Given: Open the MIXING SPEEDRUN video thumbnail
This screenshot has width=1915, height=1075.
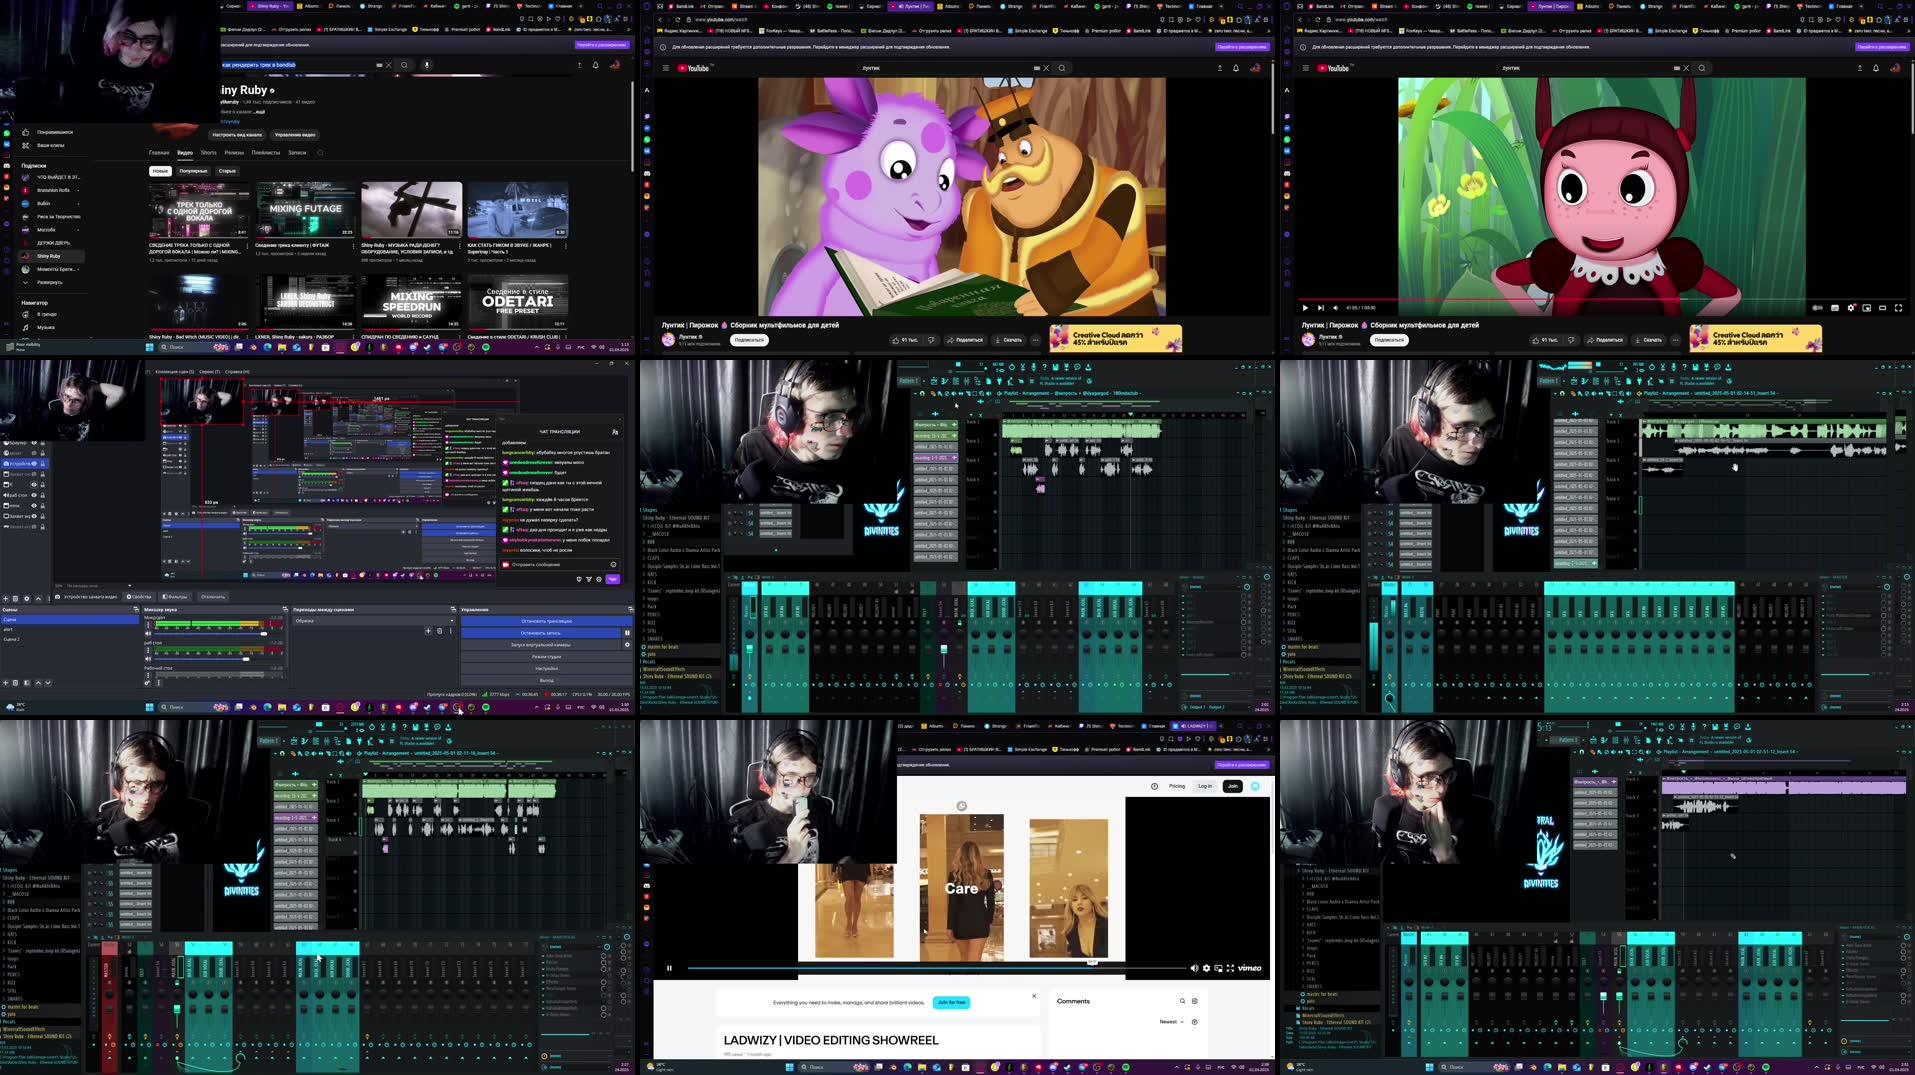Looking at the screenshot, I should (x=411, y=301).
